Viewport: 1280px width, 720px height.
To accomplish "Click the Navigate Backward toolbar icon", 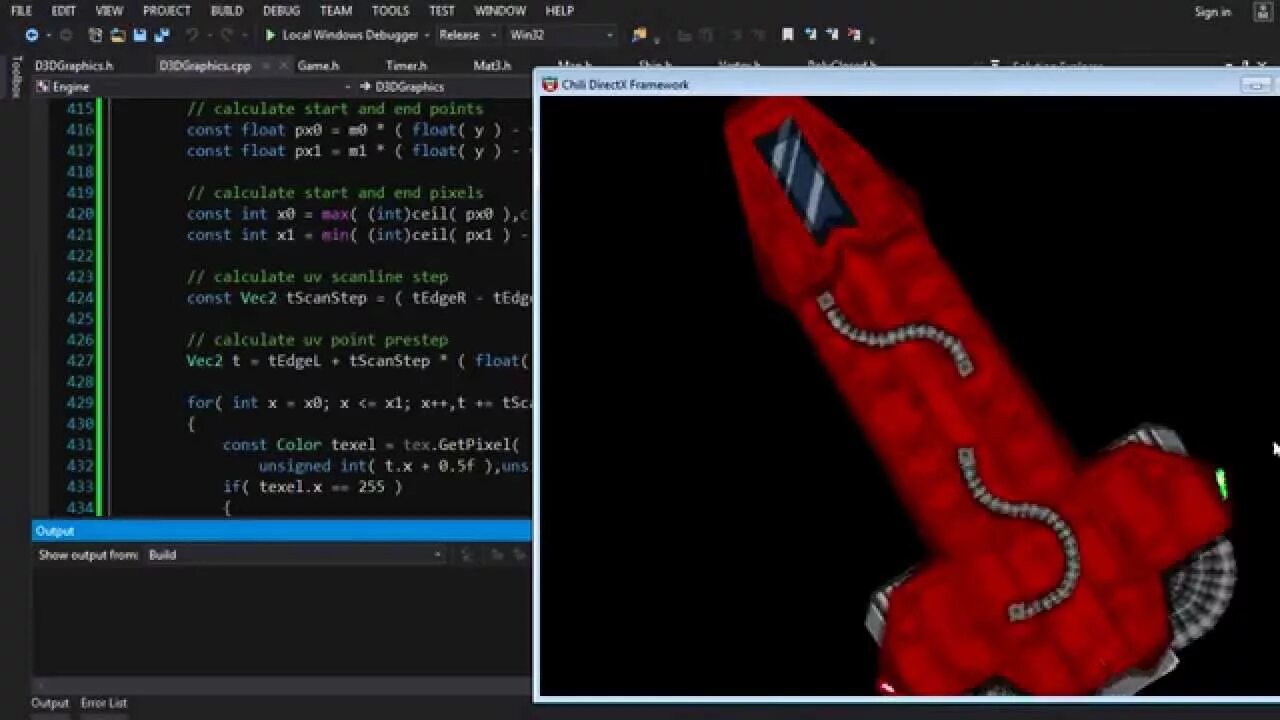I will [x=32, y=35].
